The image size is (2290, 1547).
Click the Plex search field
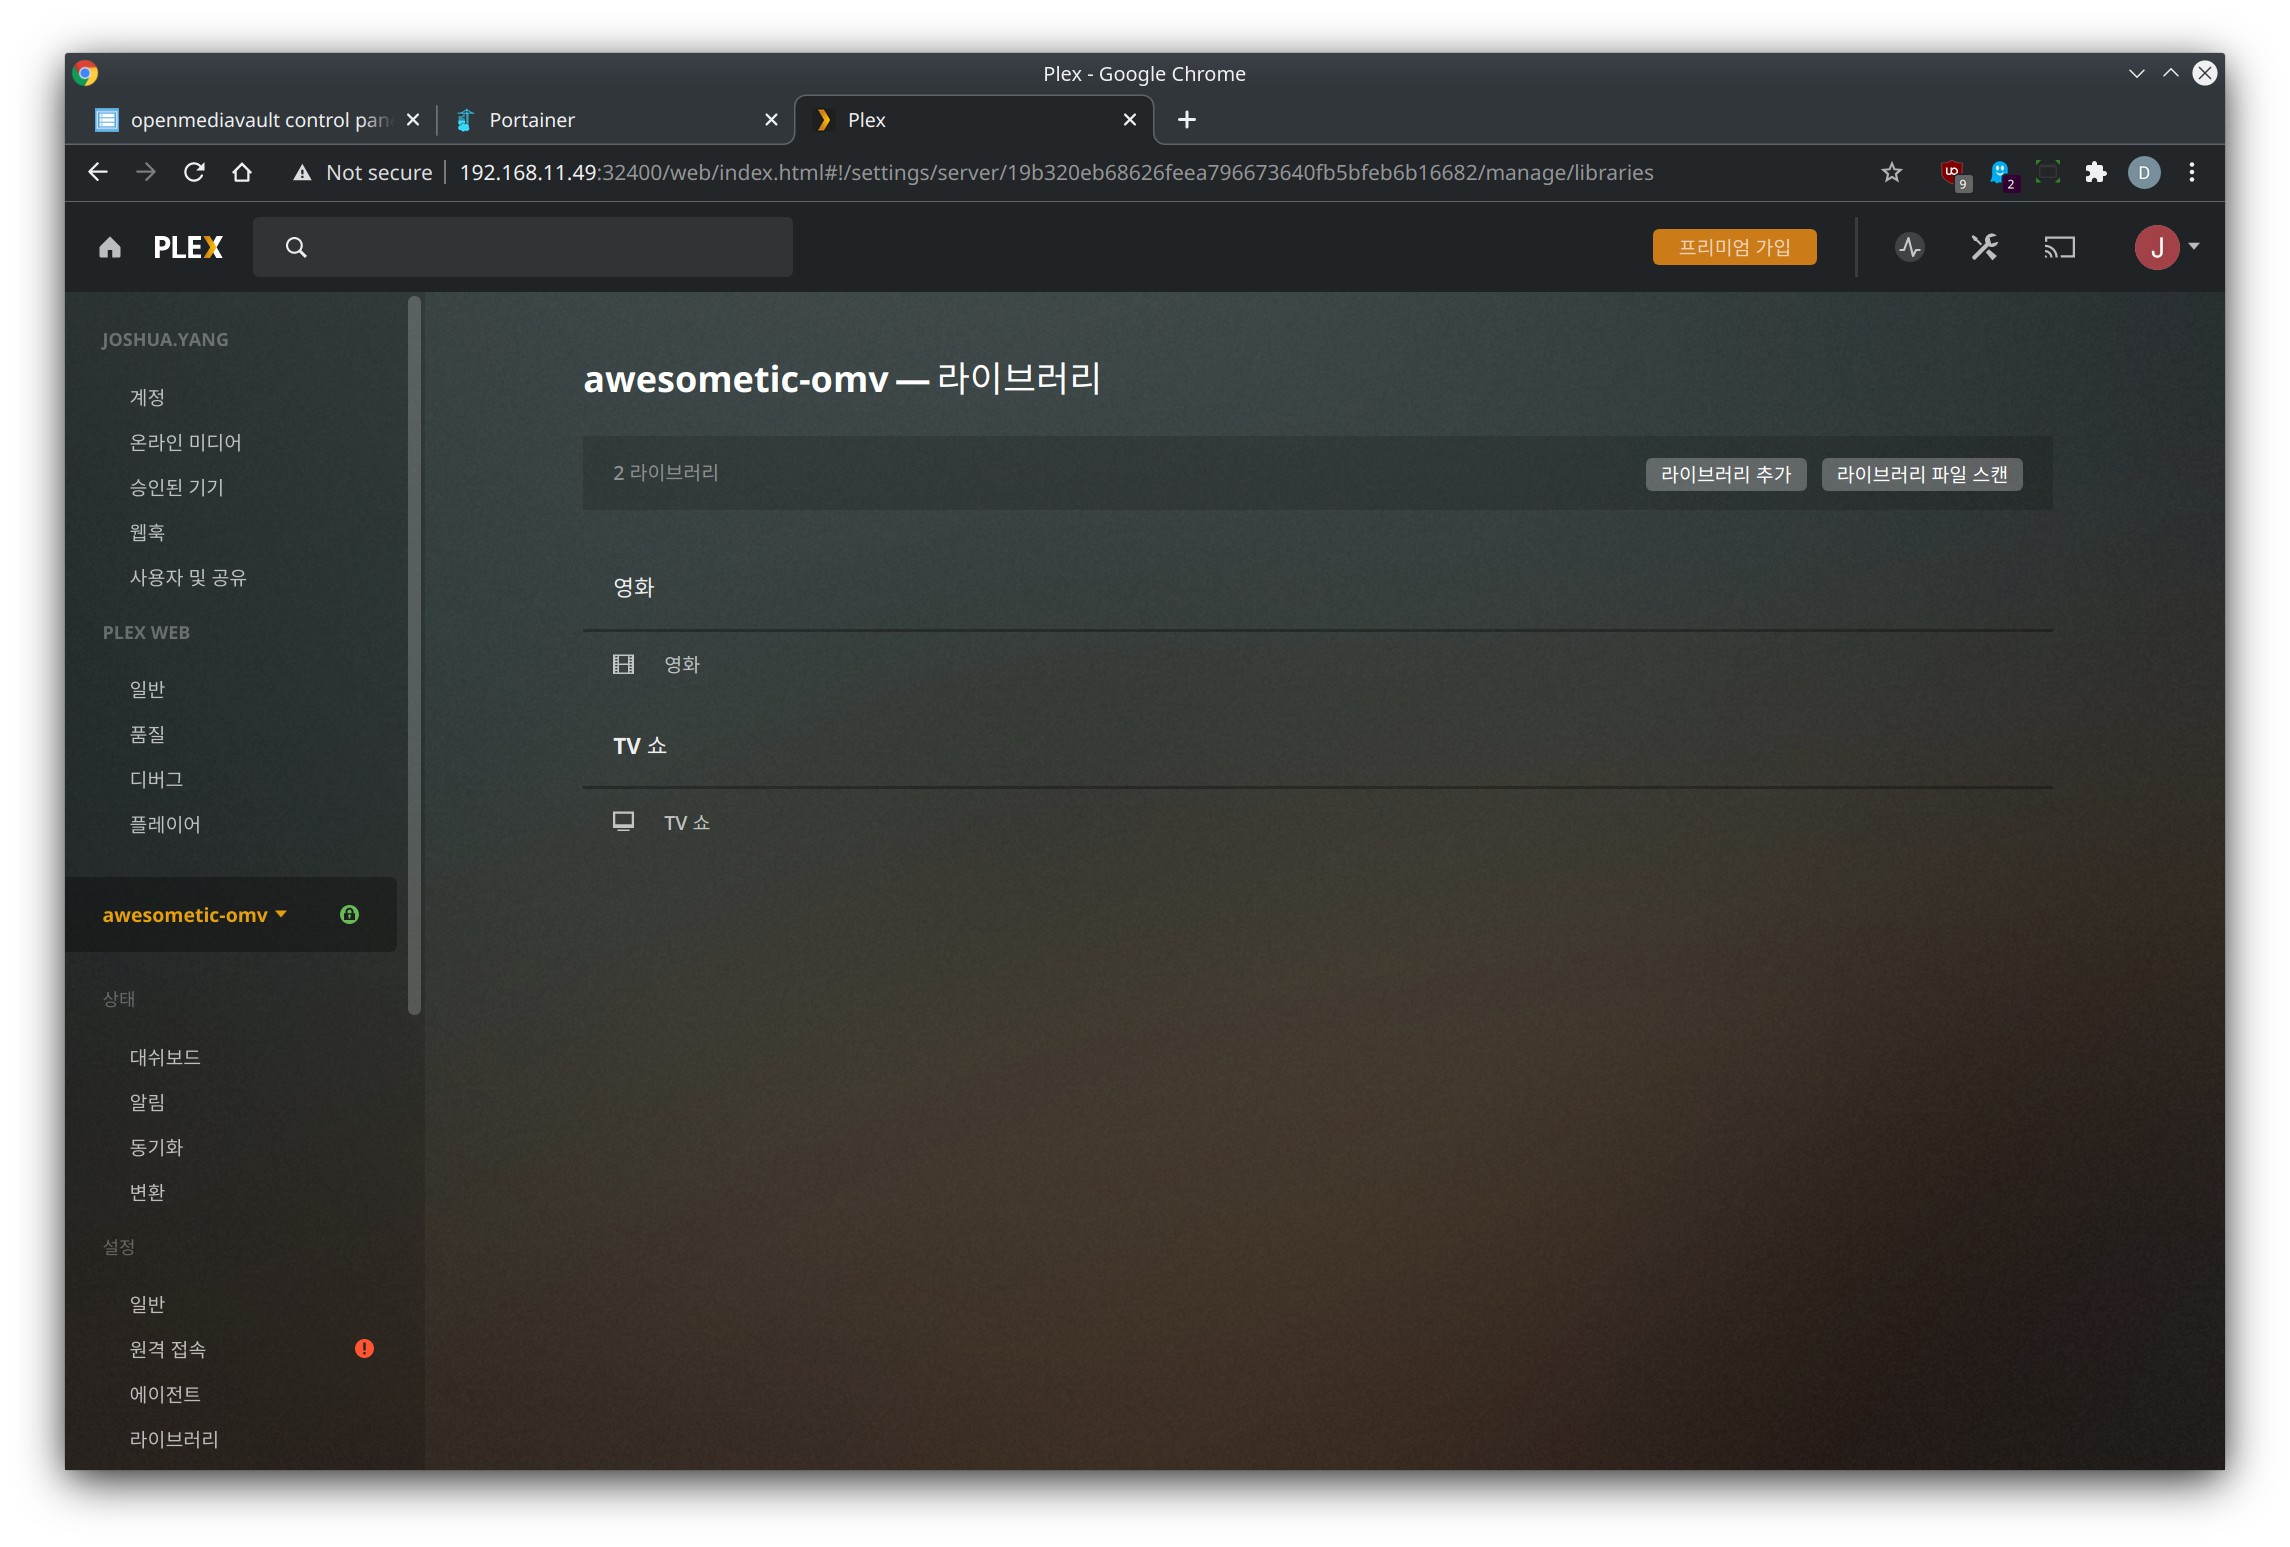tap(540, 247)
